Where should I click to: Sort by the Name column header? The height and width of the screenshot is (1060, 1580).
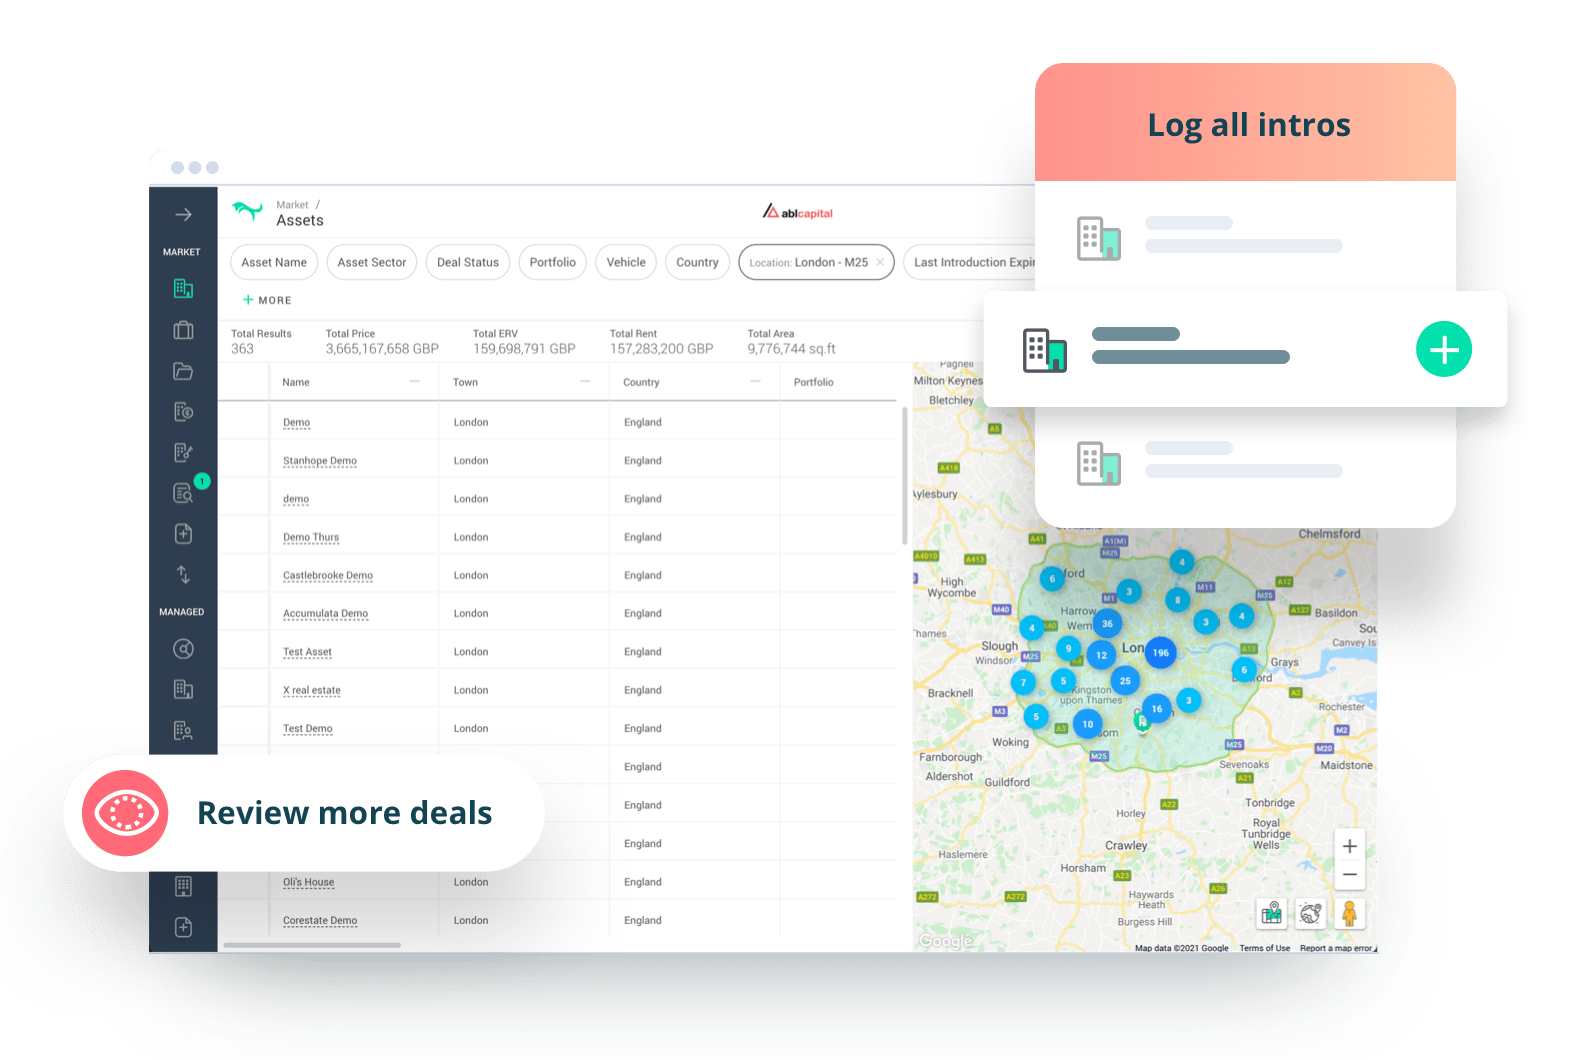coord(296,382)
